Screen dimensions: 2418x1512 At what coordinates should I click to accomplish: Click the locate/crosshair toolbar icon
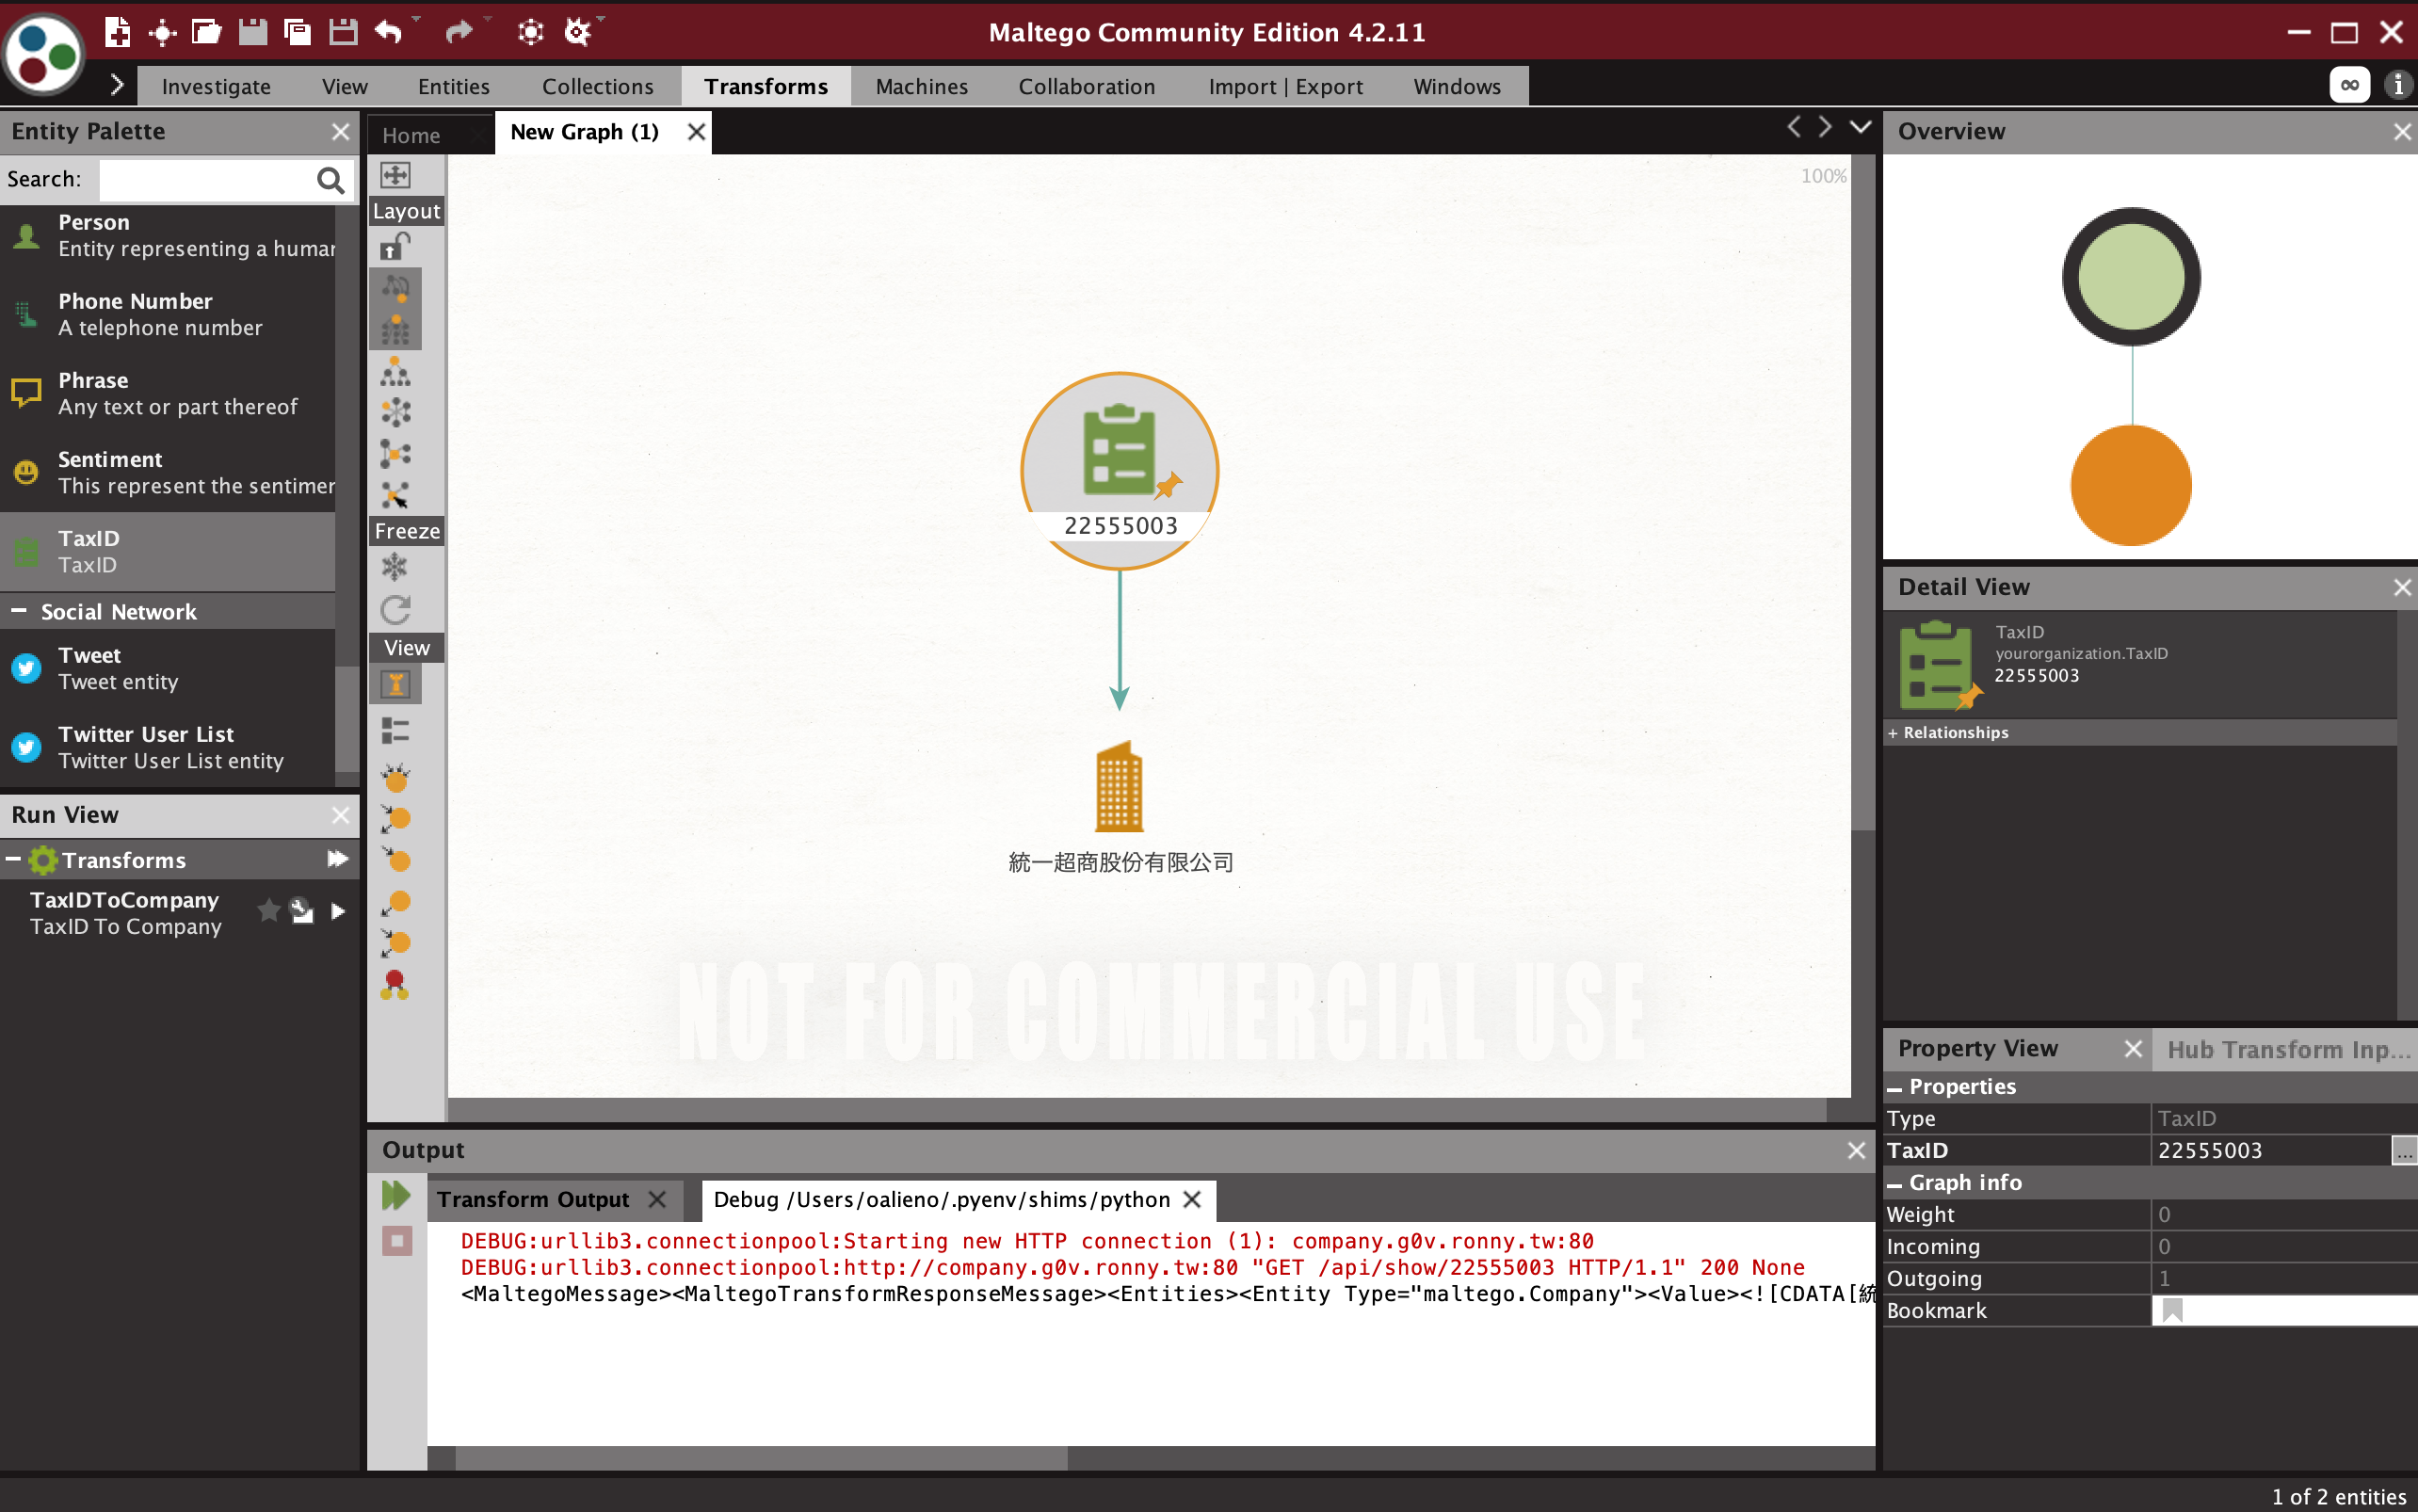pyautogui.click(x=162, y=33)
